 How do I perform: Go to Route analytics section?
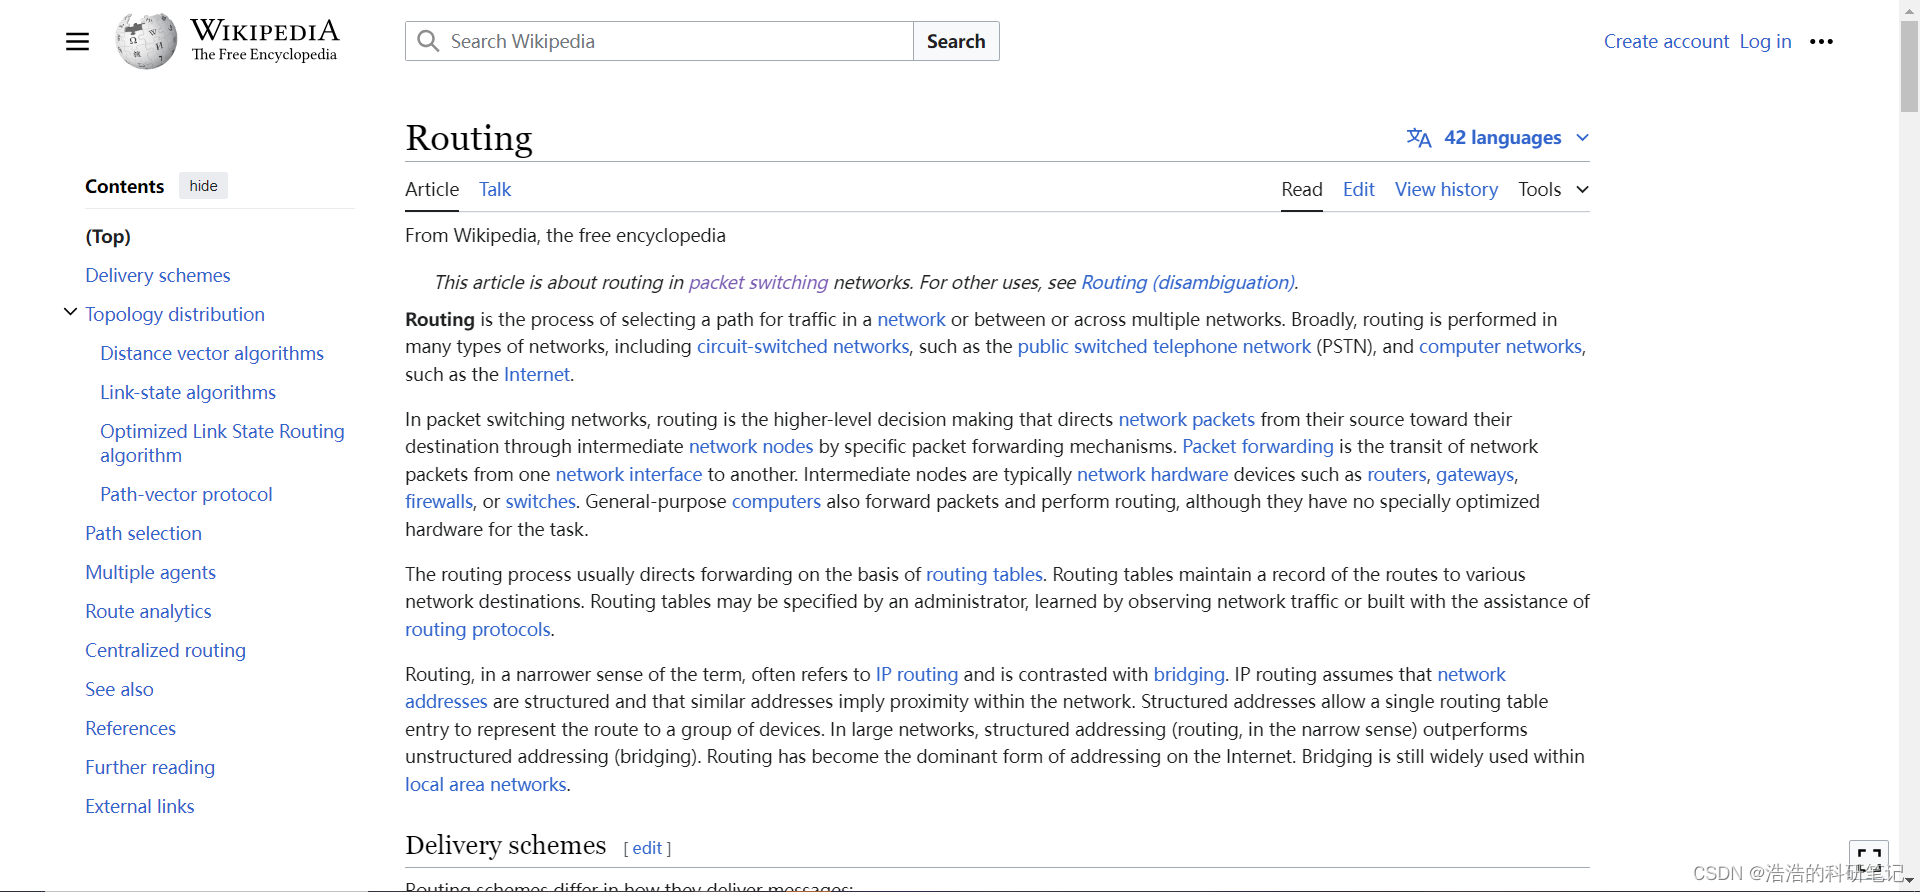(148, 611)
